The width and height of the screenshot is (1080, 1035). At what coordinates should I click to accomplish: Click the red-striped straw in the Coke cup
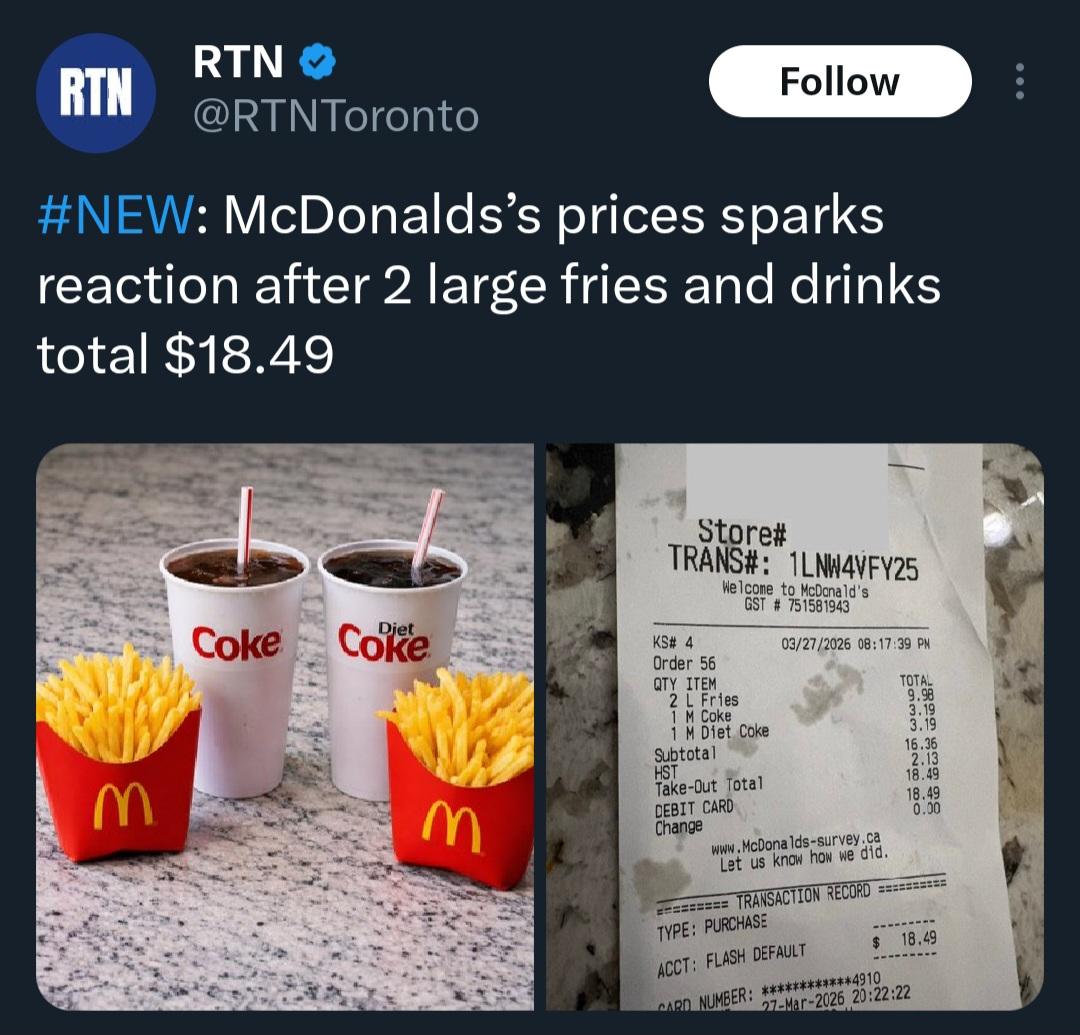click(x=244, y=527)
